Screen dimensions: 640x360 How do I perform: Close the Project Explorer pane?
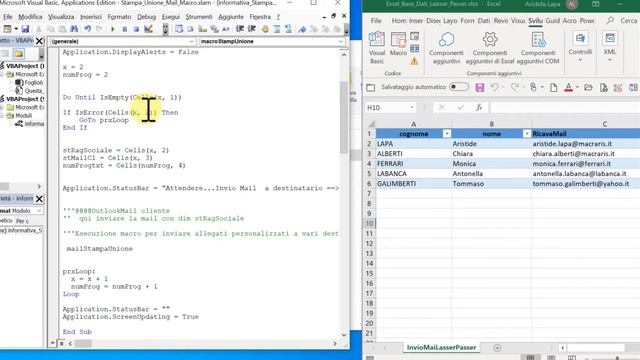pos(39,41)
